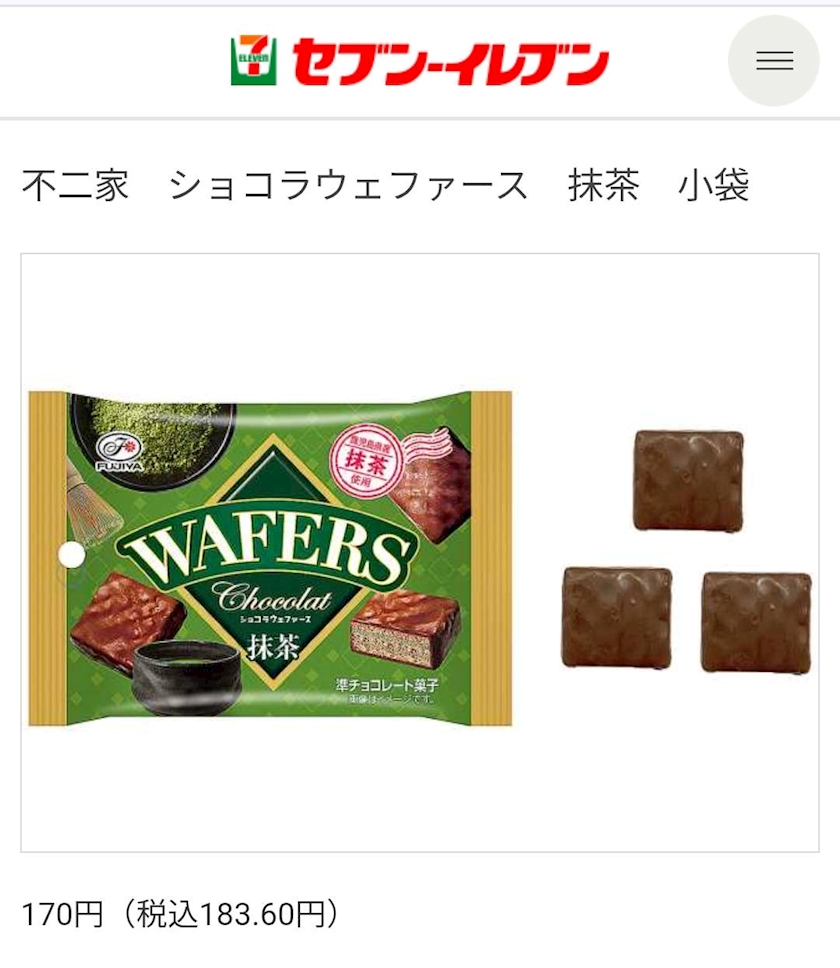Select the tax-included price 税込183.60円
Image resolution: width=840 pixels, height=968 pixels.
click(x=231, y=914)
